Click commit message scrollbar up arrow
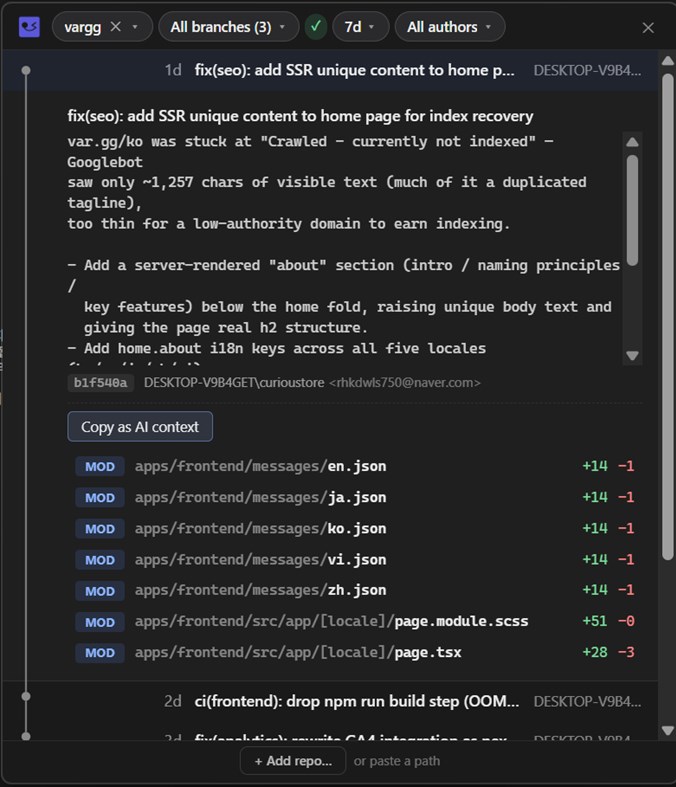This screenshot has width=676, height=787. [x=632, y=142]
